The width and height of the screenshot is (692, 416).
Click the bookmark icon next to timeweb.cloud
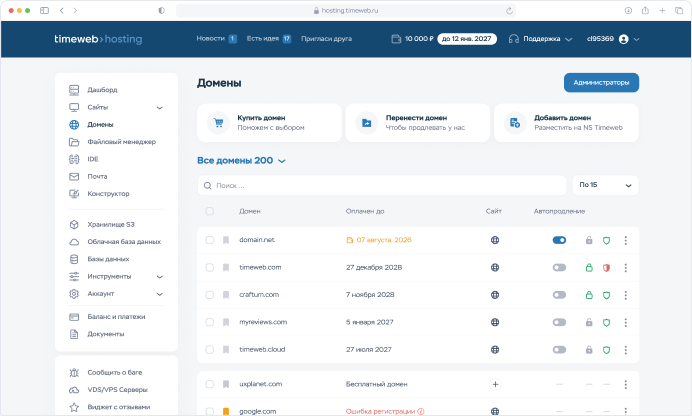click(226, 350)
